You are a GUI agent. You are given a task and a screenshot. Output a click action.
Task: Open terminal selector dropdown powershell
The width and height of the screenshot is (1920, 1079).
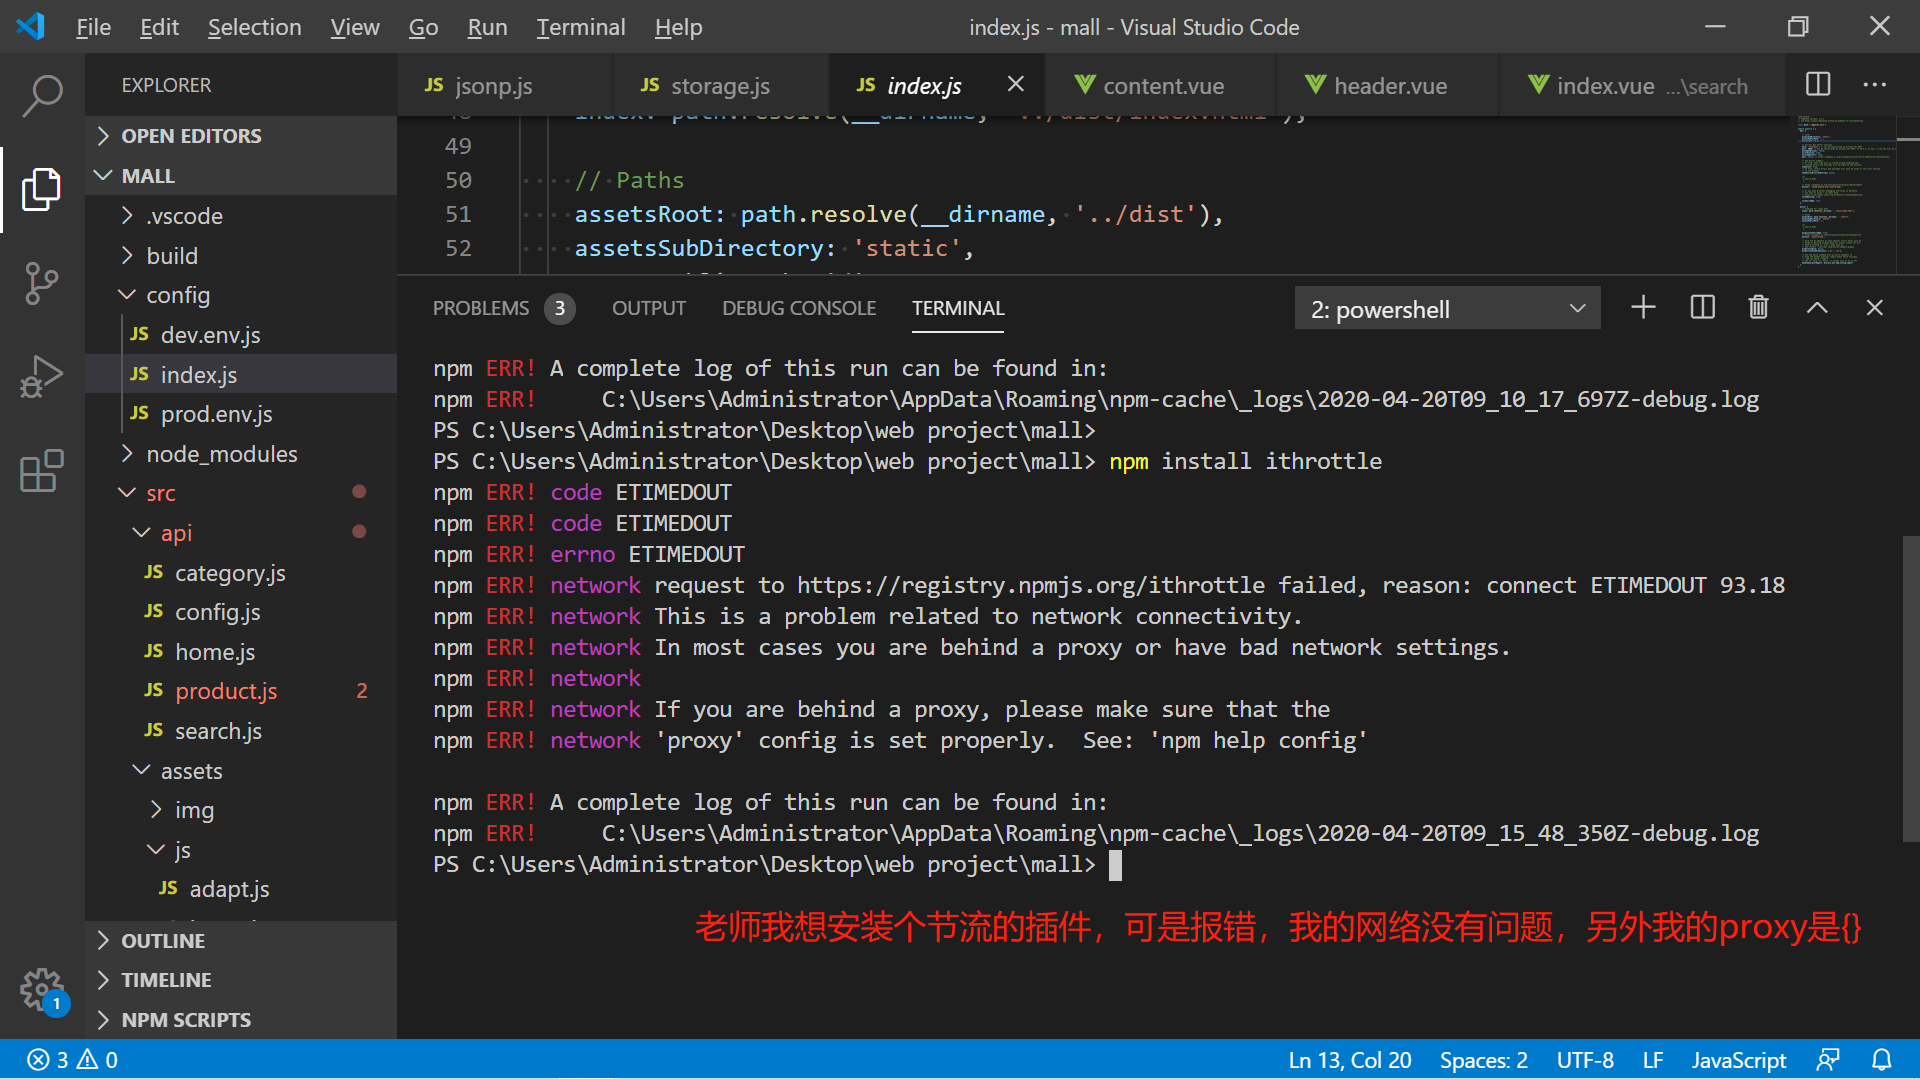(x=1447, y=309)
